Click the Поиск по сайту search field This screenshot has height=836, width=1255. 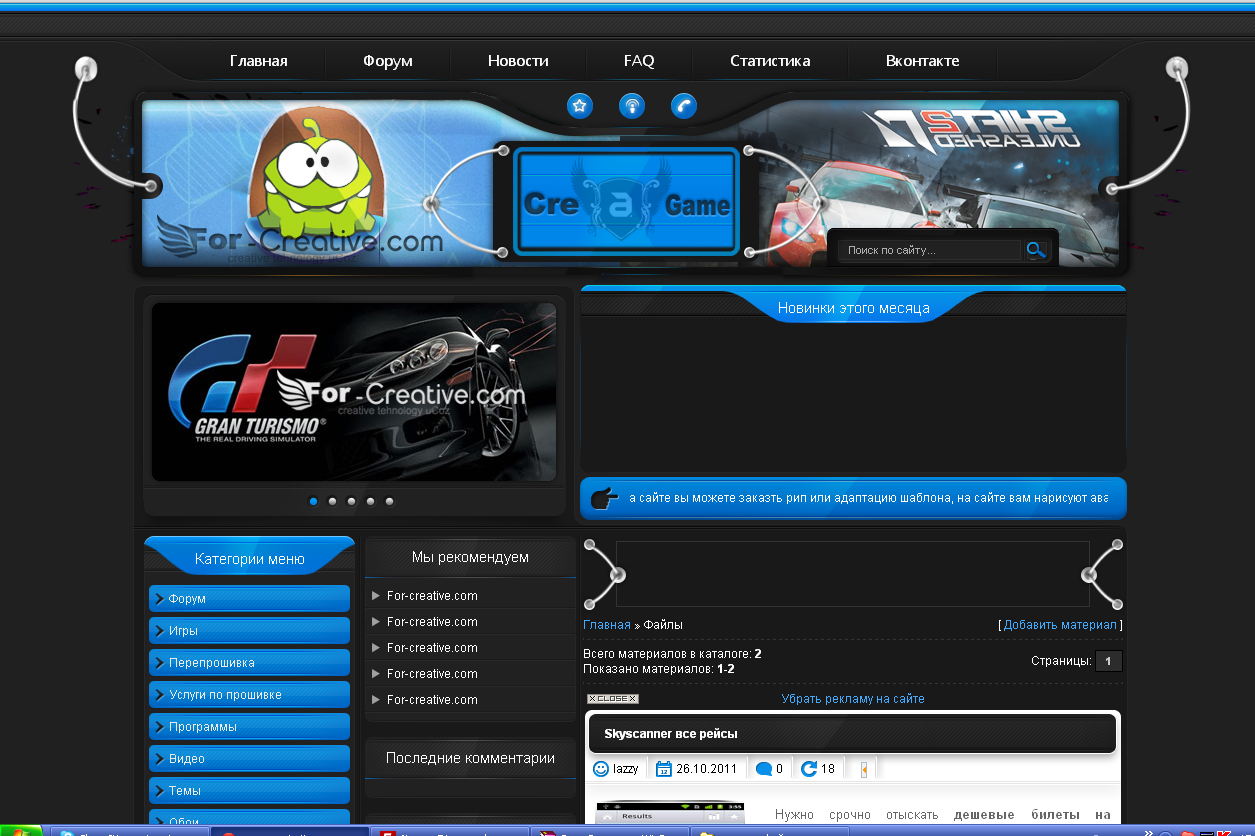[x=930, y=250]
